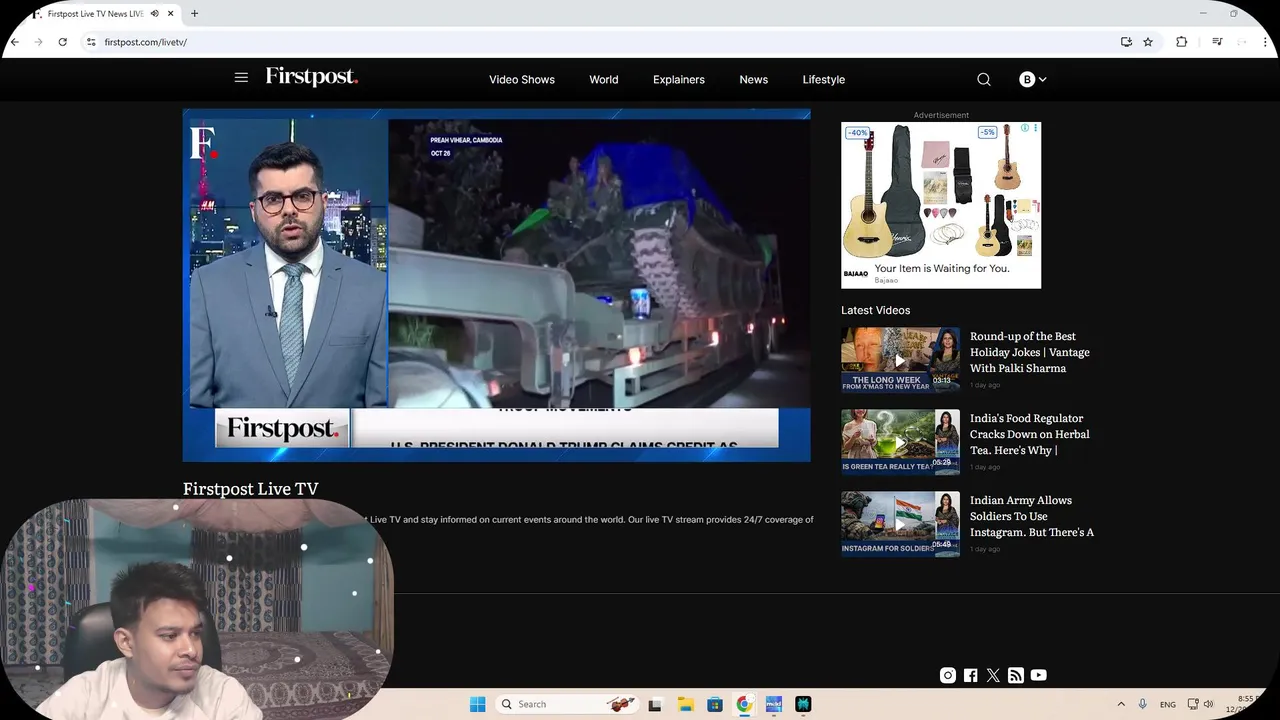Viewport: 1280px width, 720px height.
Task: Open Firstpost X (Twitter) icon
Action: 993,675
